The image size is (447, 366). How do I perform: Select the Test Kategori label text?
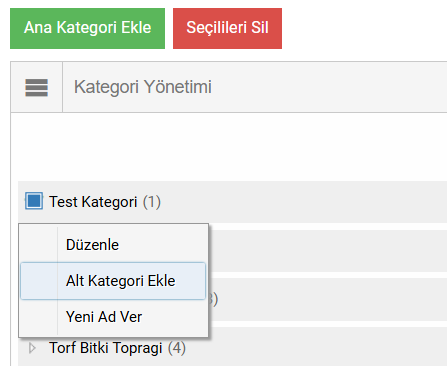pyautogui.click(x=93, y=202)
